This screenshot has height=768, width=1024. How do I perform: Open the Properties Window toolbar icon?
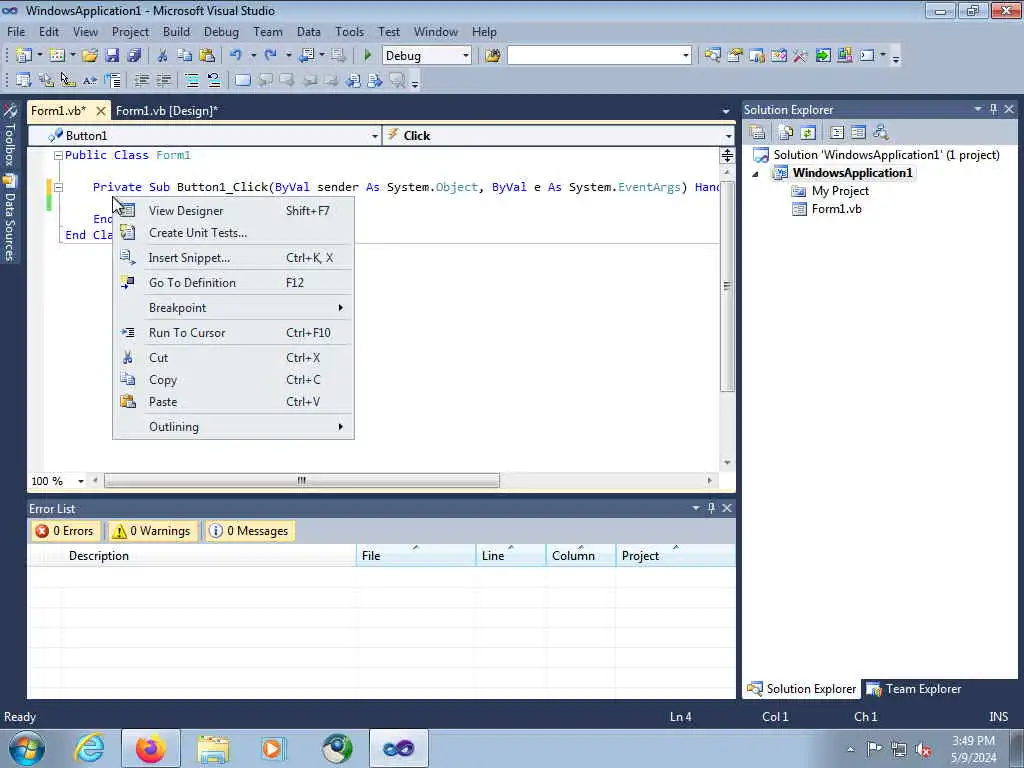tap(735, 56)
